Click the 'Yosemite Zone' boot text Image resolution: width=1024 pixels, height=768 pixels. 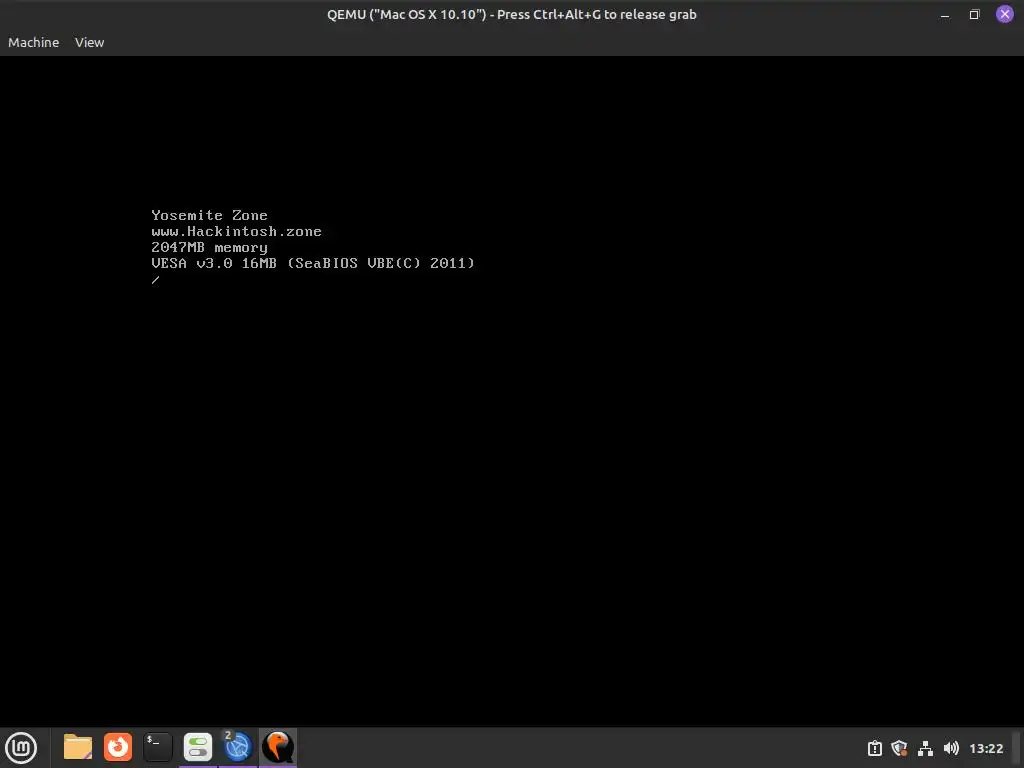(x=209, y=215)
